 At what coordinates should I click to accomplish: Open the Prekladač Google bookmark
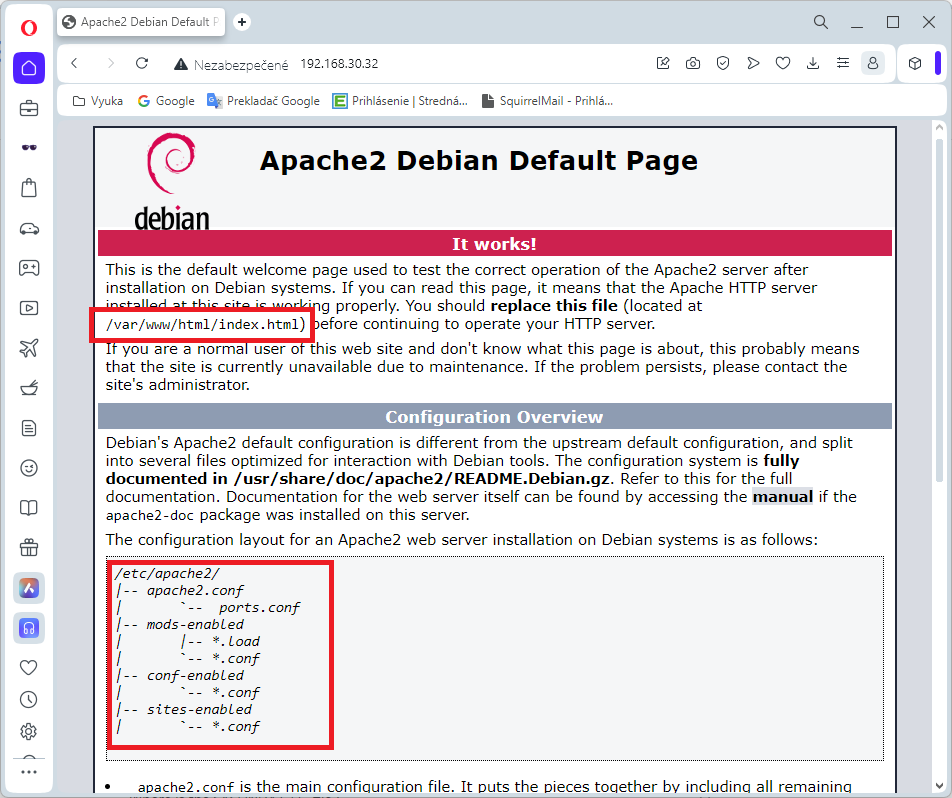263,101
